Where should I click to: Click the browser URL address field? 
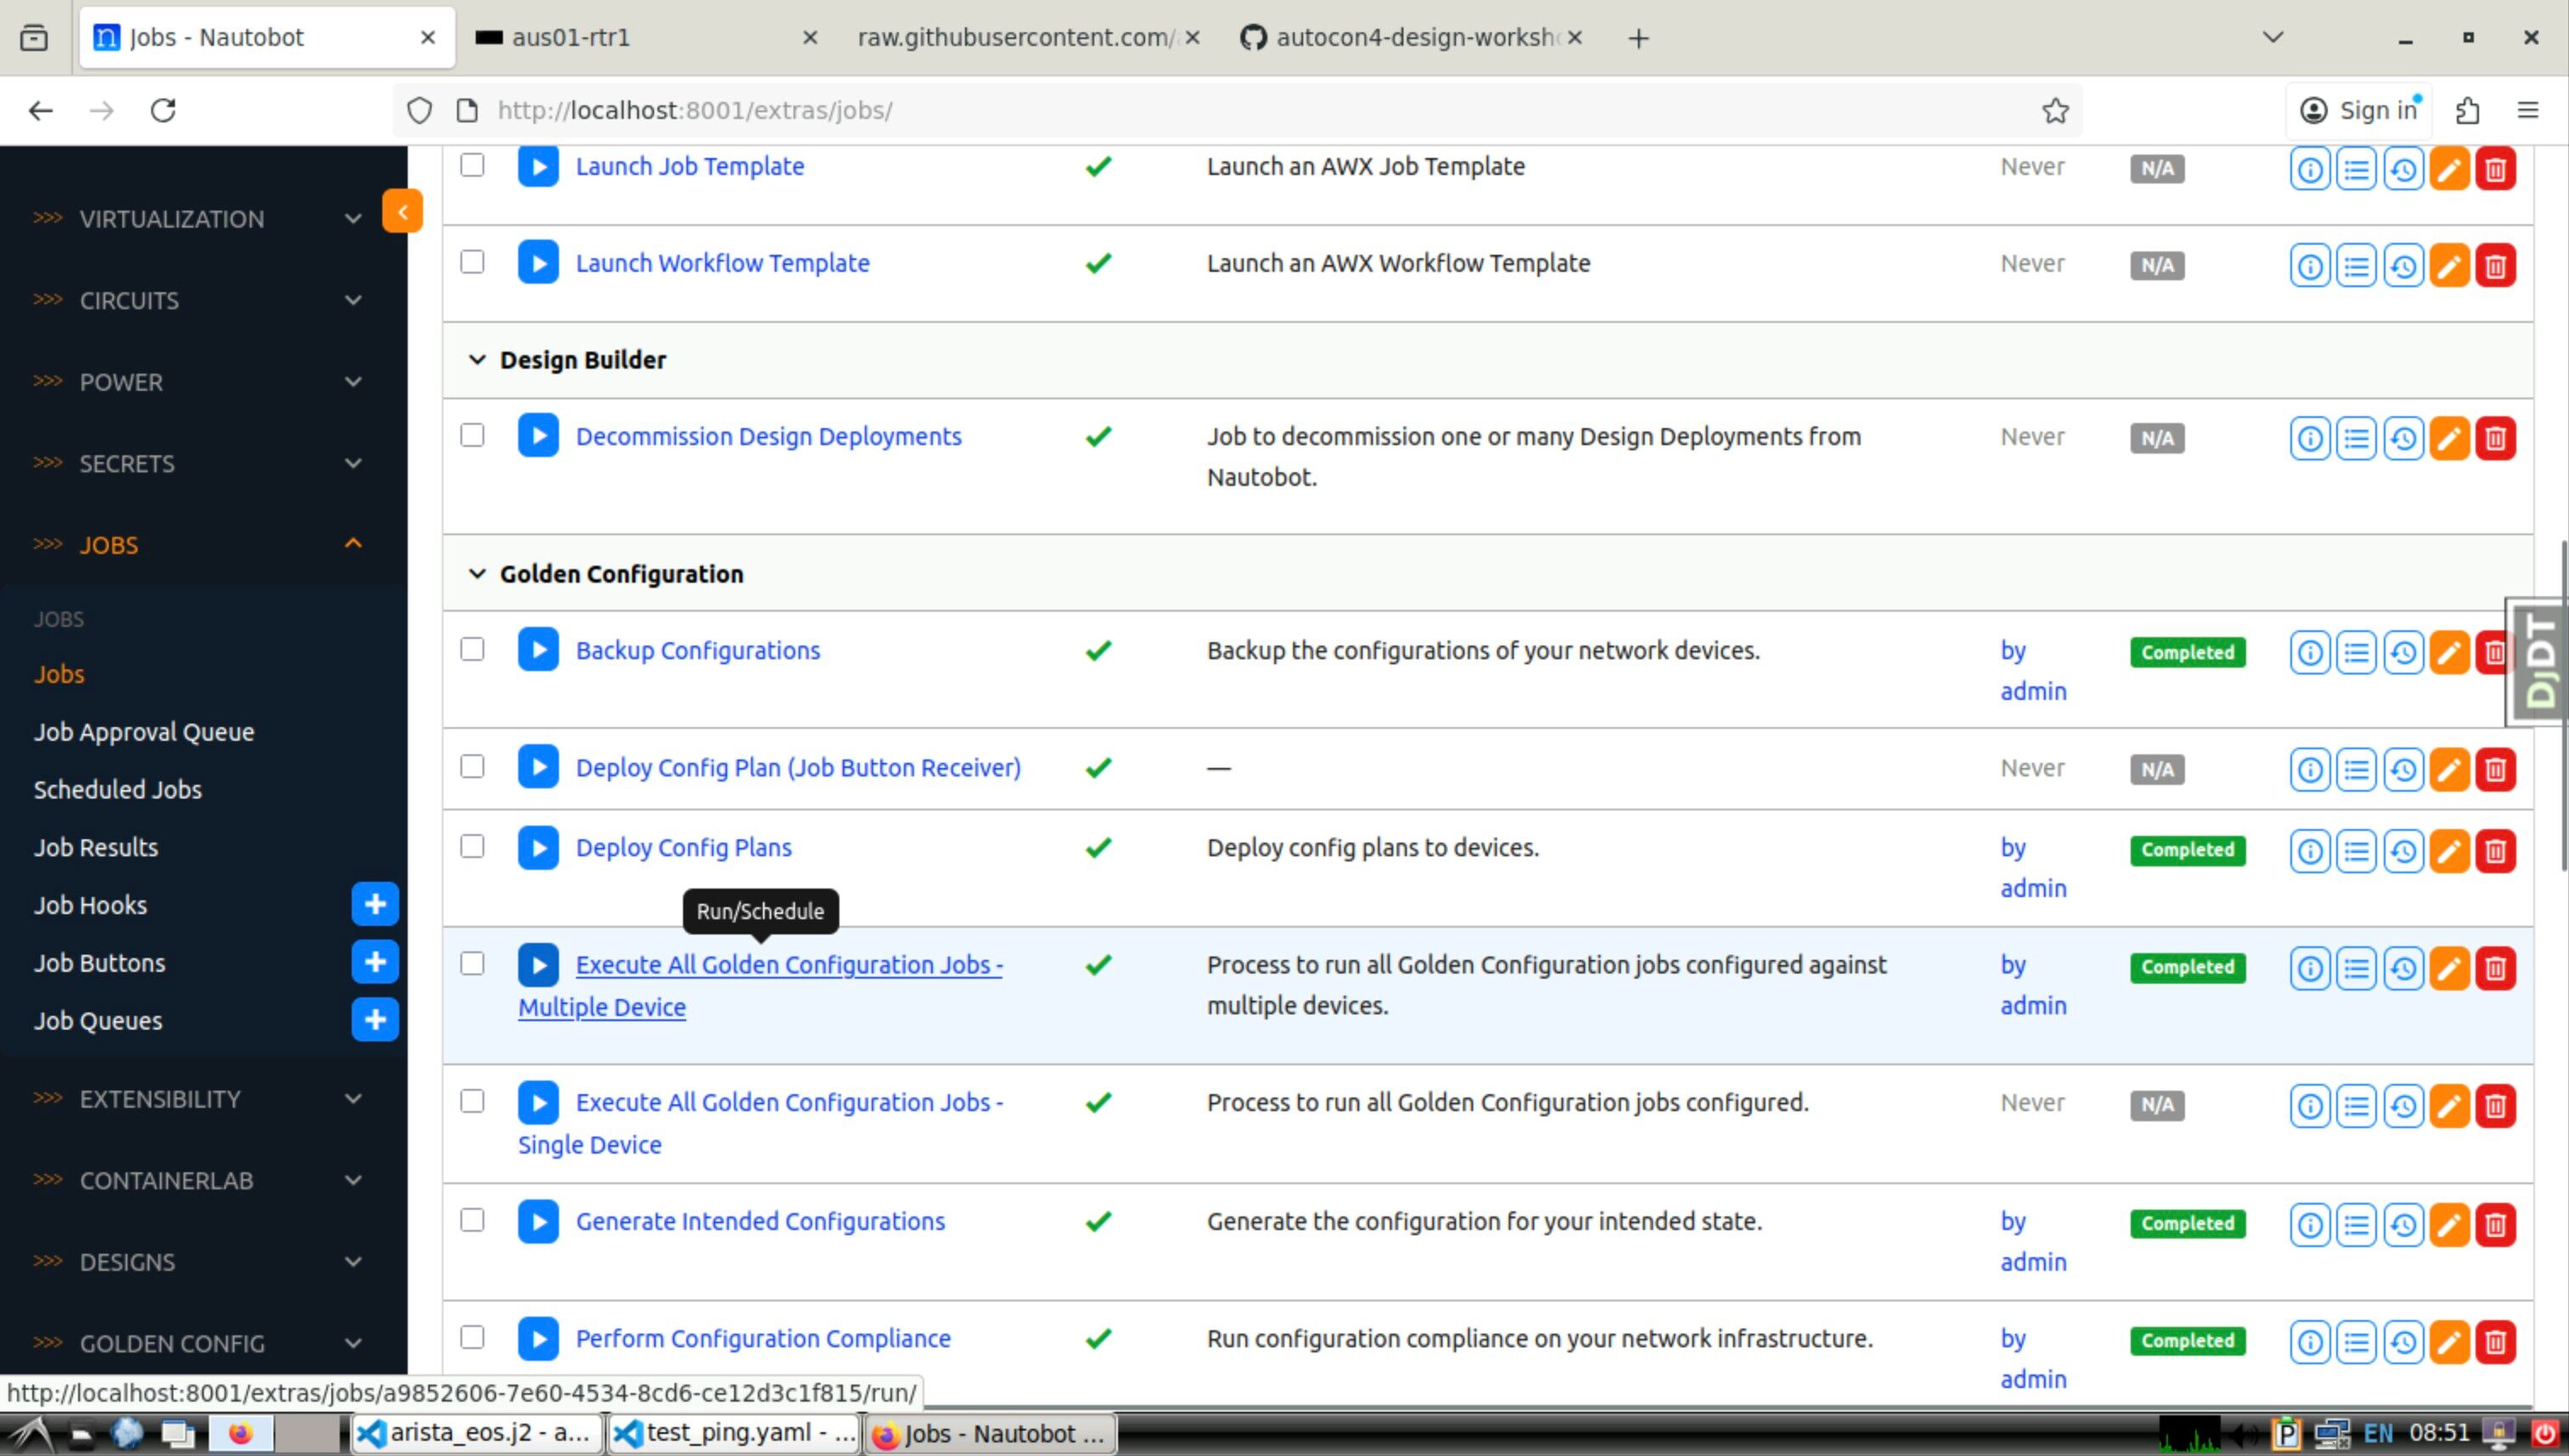point(1260,111)
